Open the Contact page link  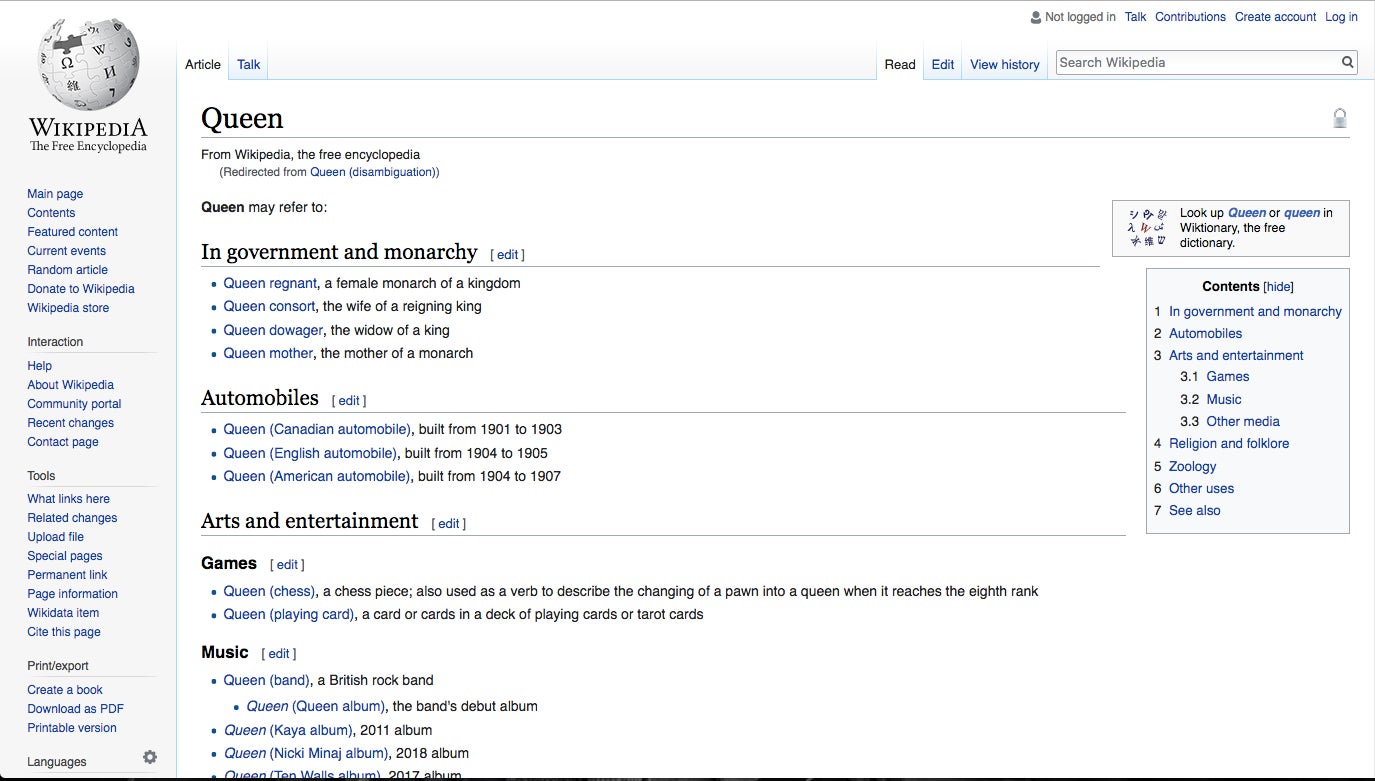63,442
